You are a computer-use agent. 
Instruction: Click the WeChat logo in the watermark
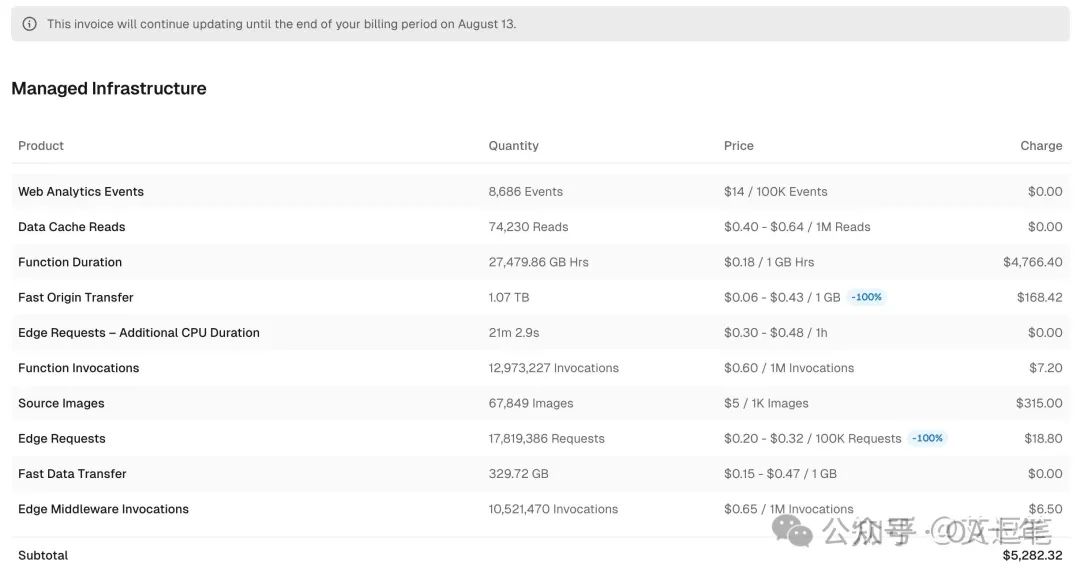coord(800,532)
